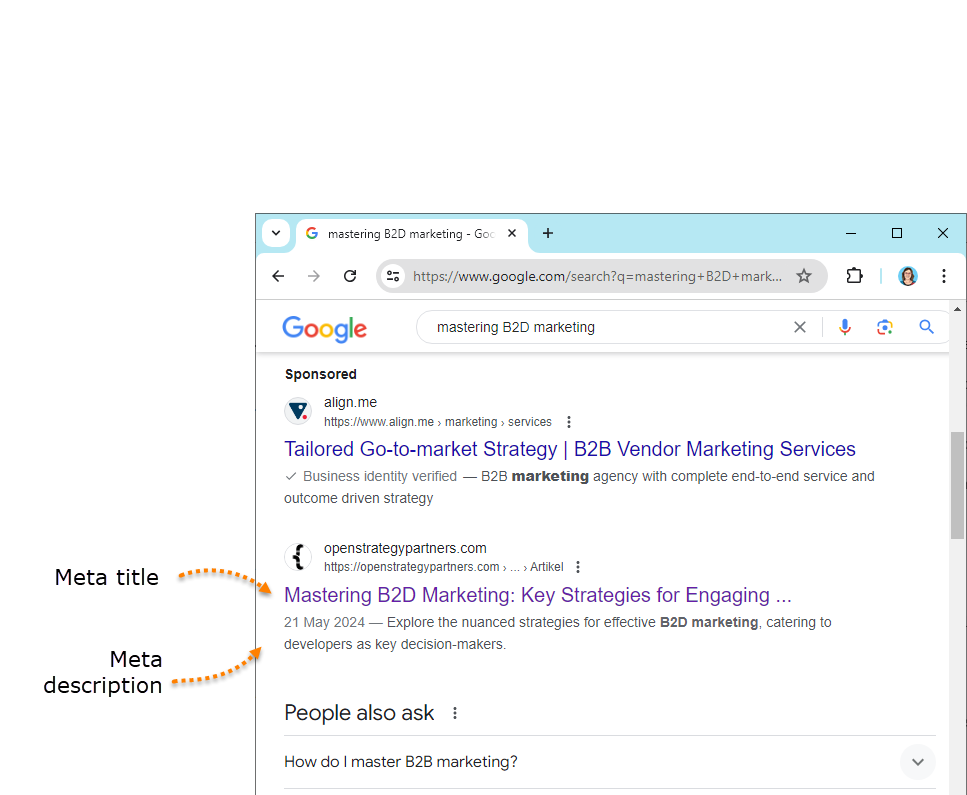
Task: Open a new tab with plus button
Action: pos(547,233)
